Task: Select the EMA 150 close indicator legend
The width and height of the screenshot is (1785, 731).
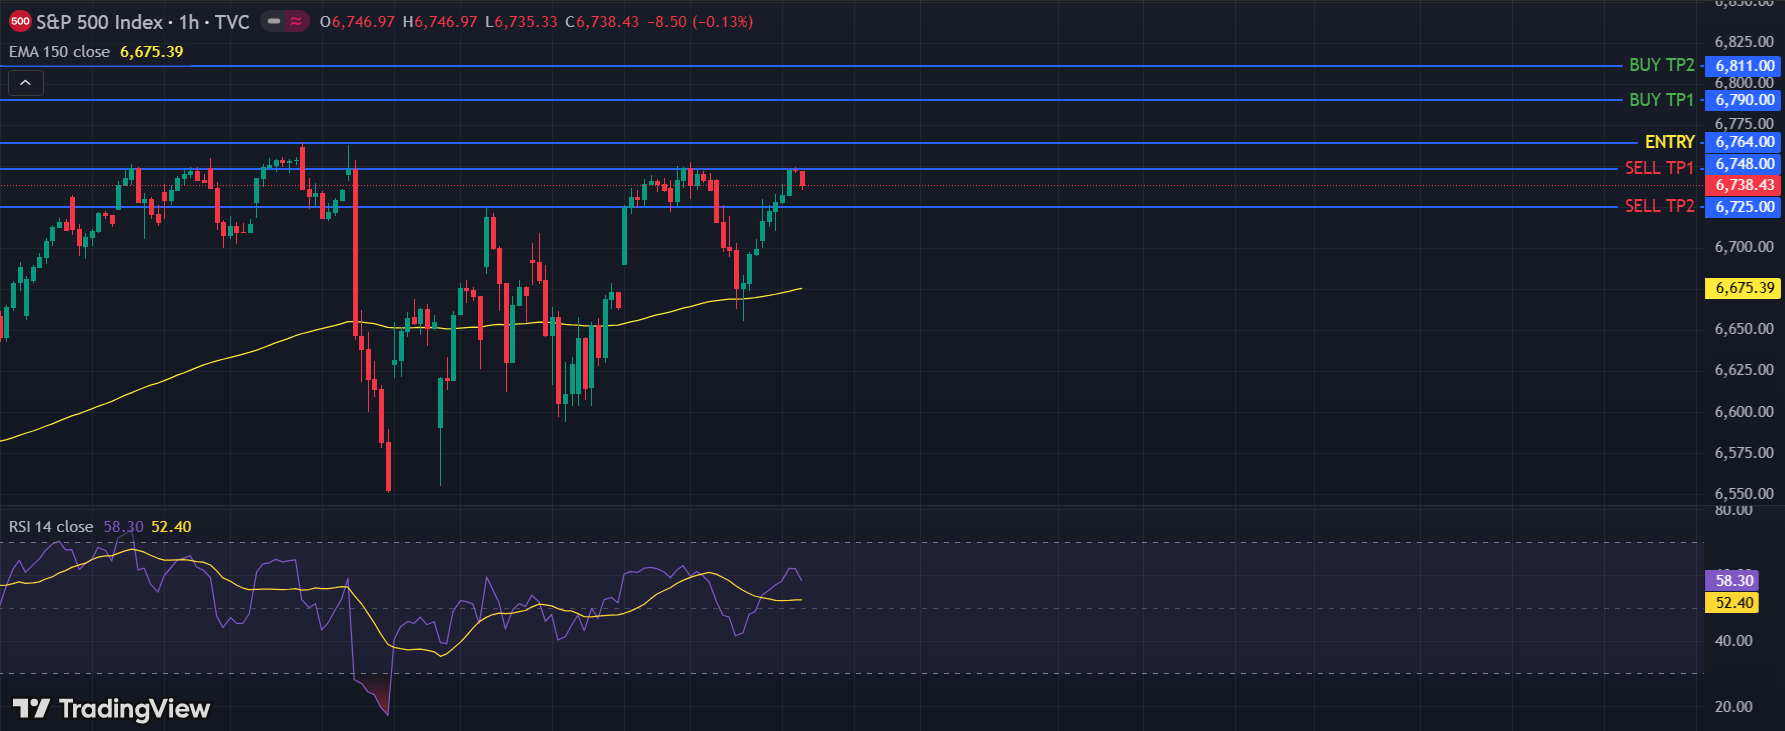Action: point(60,52)
